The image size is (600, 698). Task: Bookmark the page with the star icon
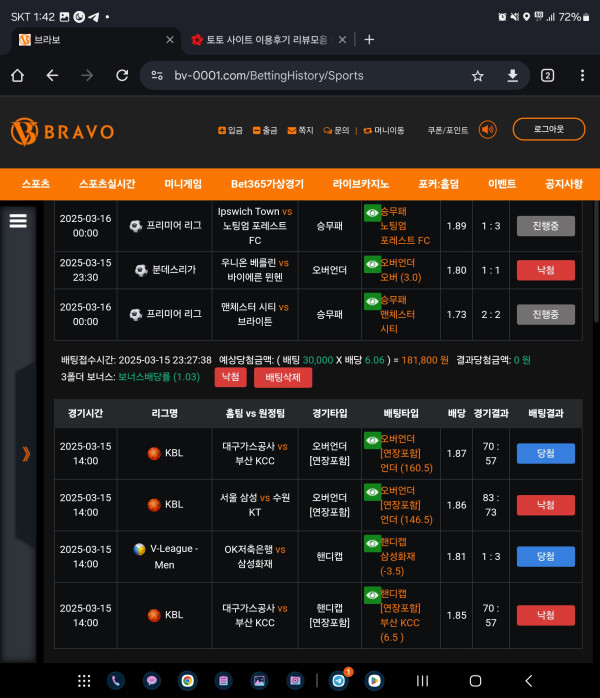[478, 75]
